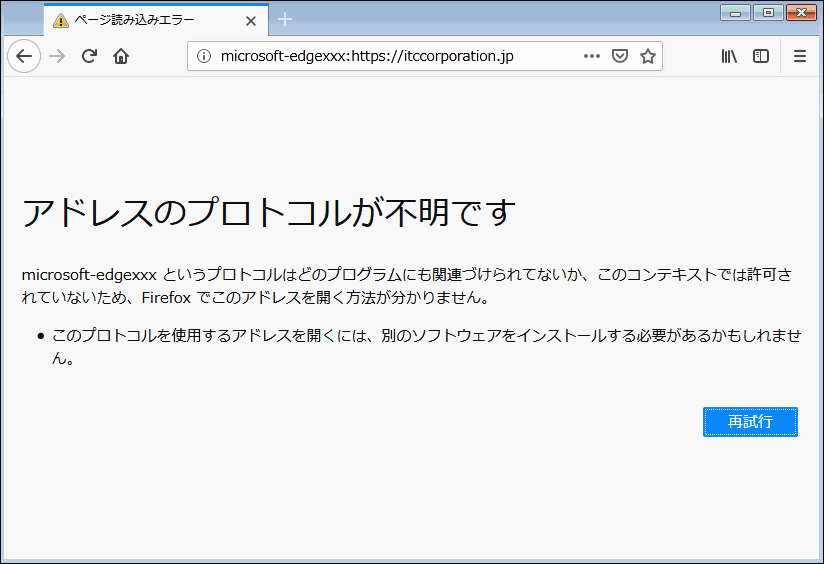The height and width of the screenshot is (564, 824).
Task: Minimize the Firefox window
Action: (x=735, y=13)
